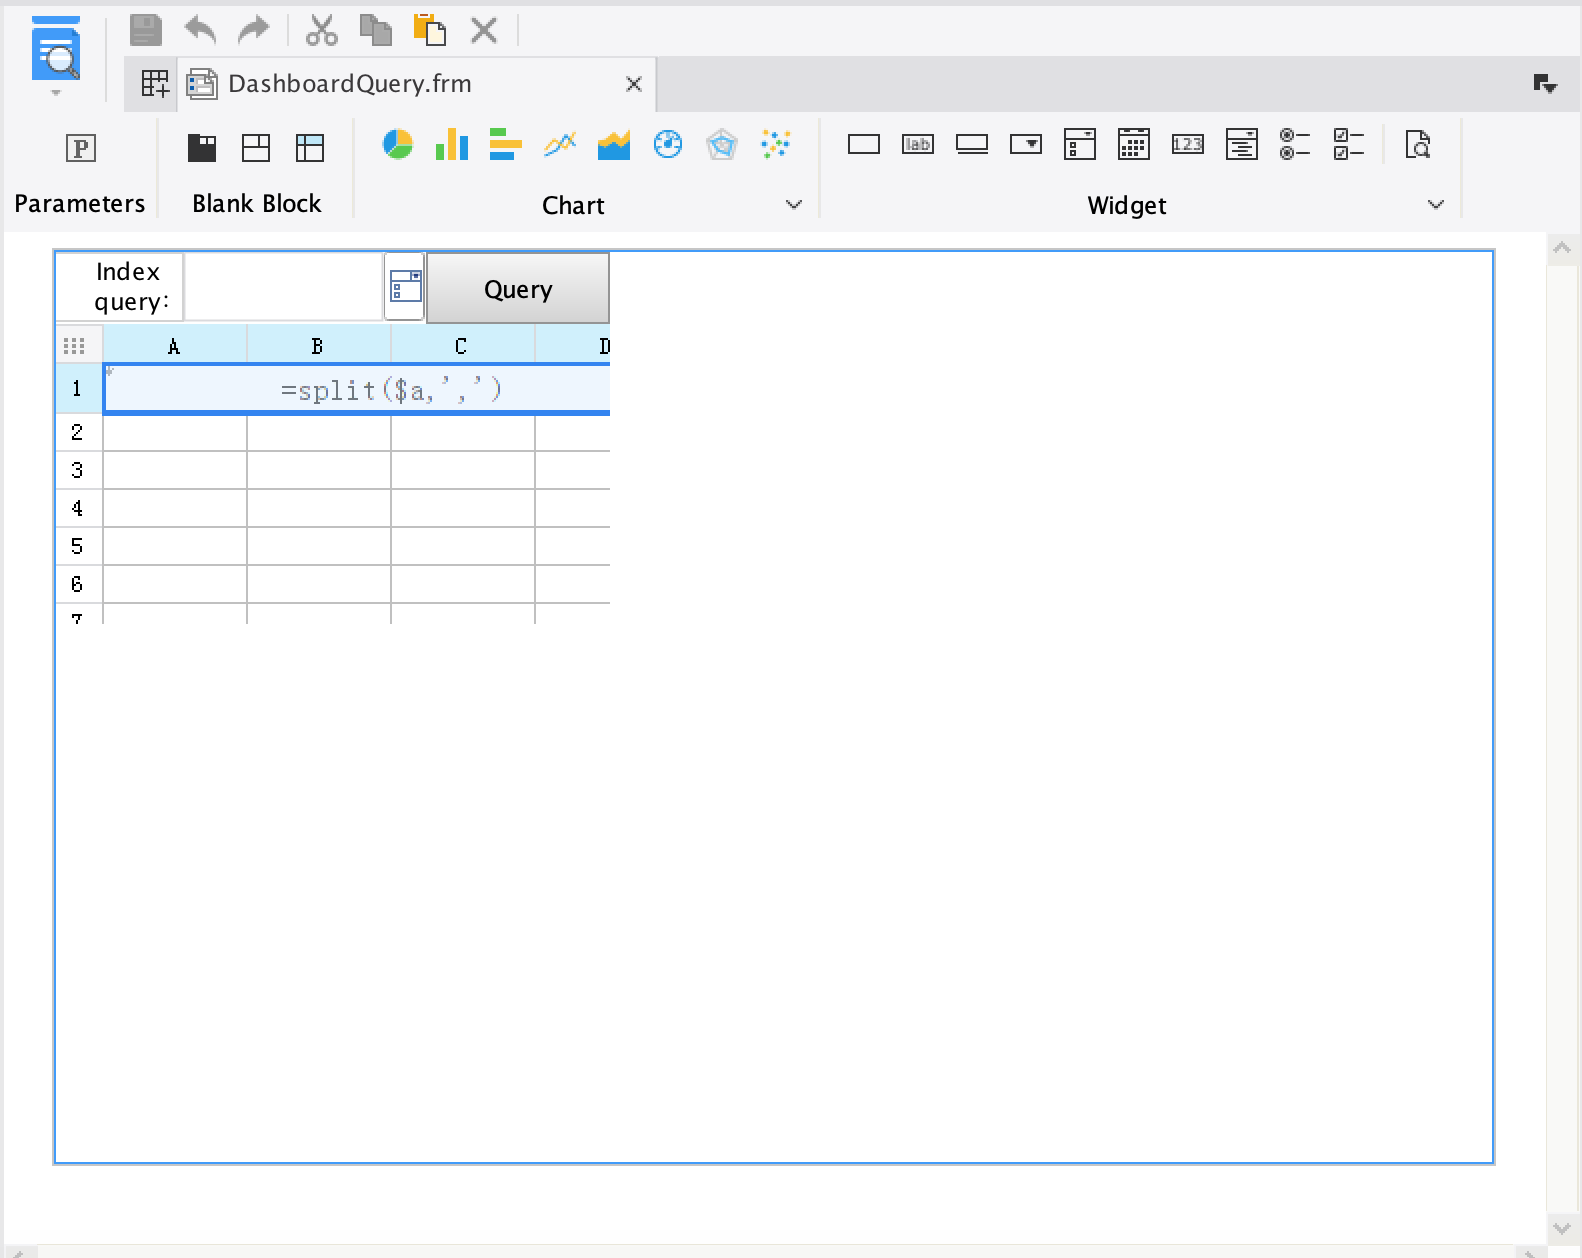Insert a pie chart
This screenshot has width=1582, height=1258.
coord(398,145)
